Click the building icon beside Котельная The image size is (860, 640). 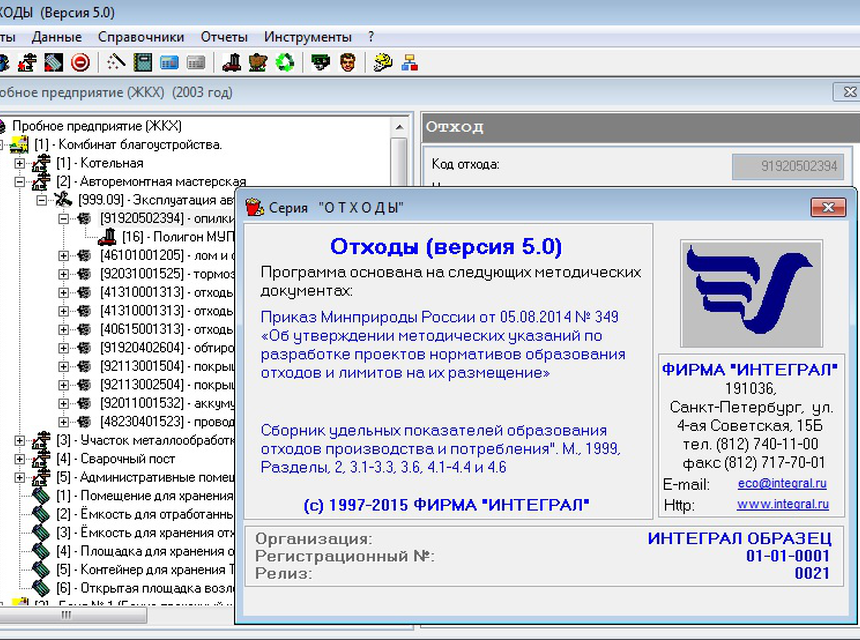point(42,163)
